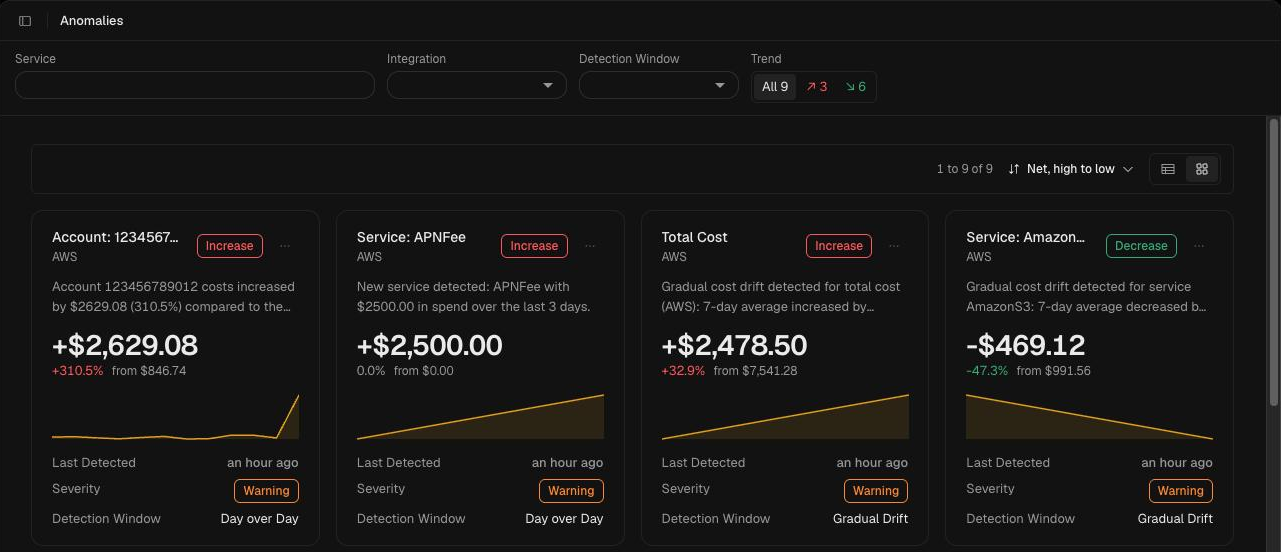Click Increase badge on Total Cost card
This screenshot has height=552, width=1281.
point(839,246)
